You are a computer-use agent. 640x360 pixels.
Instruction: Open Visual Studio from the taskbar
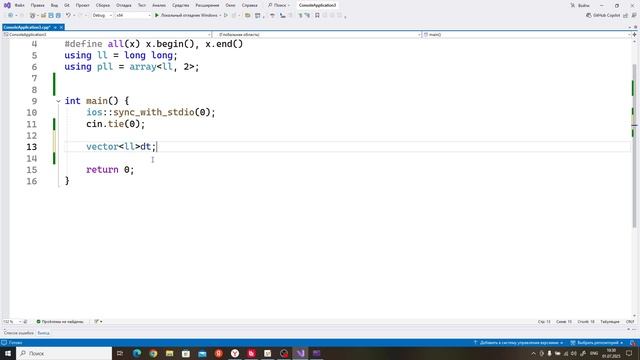(x=300, y=353)
